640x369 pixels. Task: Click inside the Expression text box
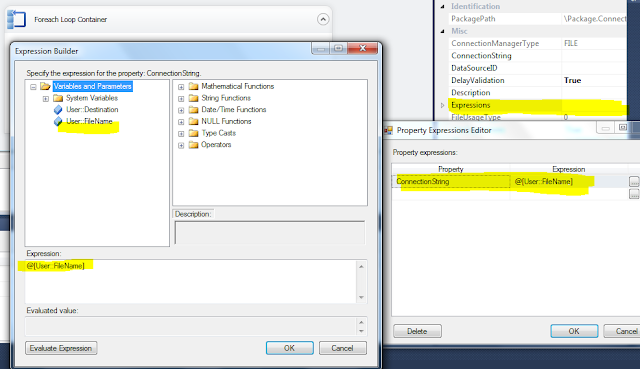point(191,281)
